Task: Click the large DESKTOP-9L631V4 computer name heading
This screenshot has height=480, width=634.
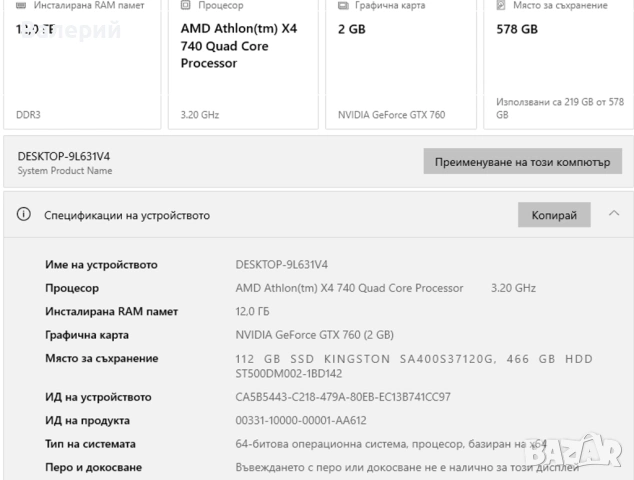Action: point(63,156)
